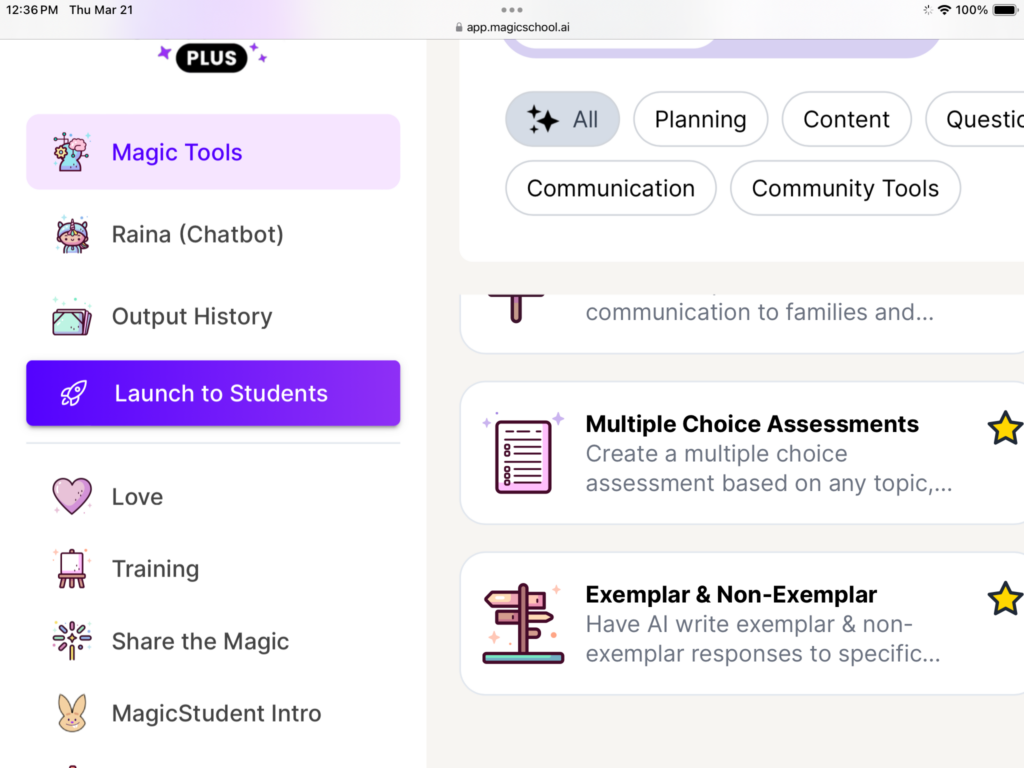
Task: Click the Multiple Choice Assessments checklist icon
Action: [523, 455]
